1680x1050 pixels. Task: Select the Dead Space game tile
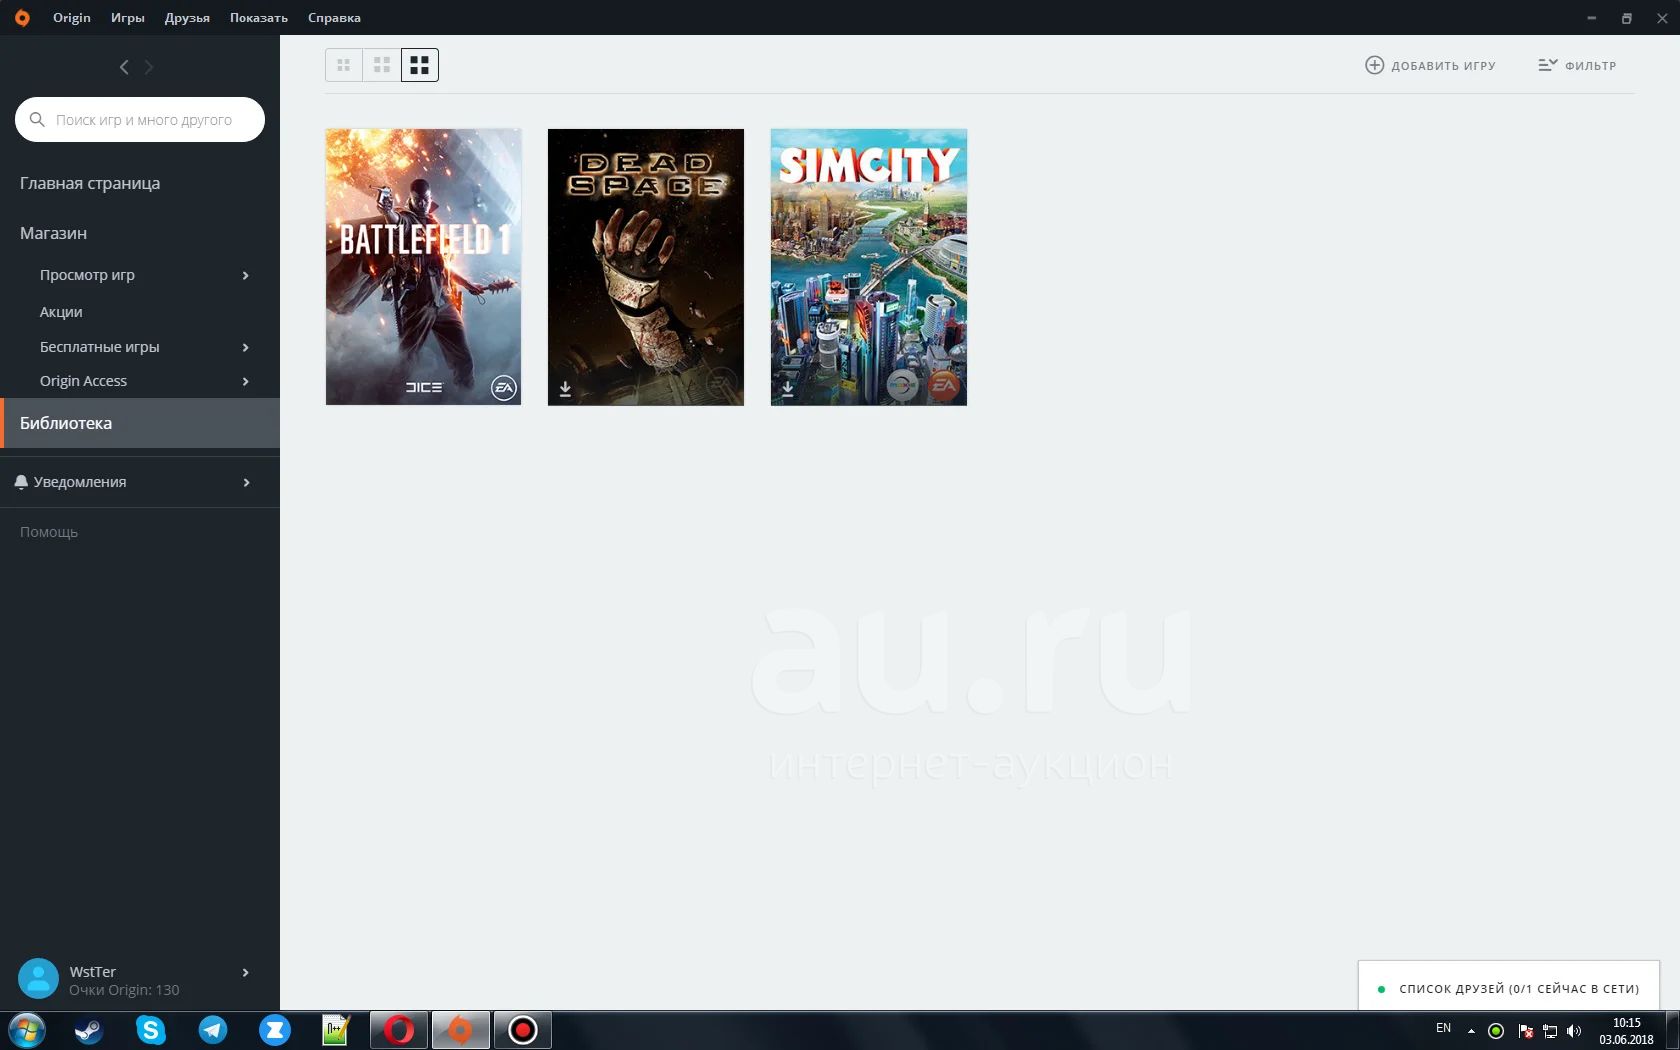(646, 267)
